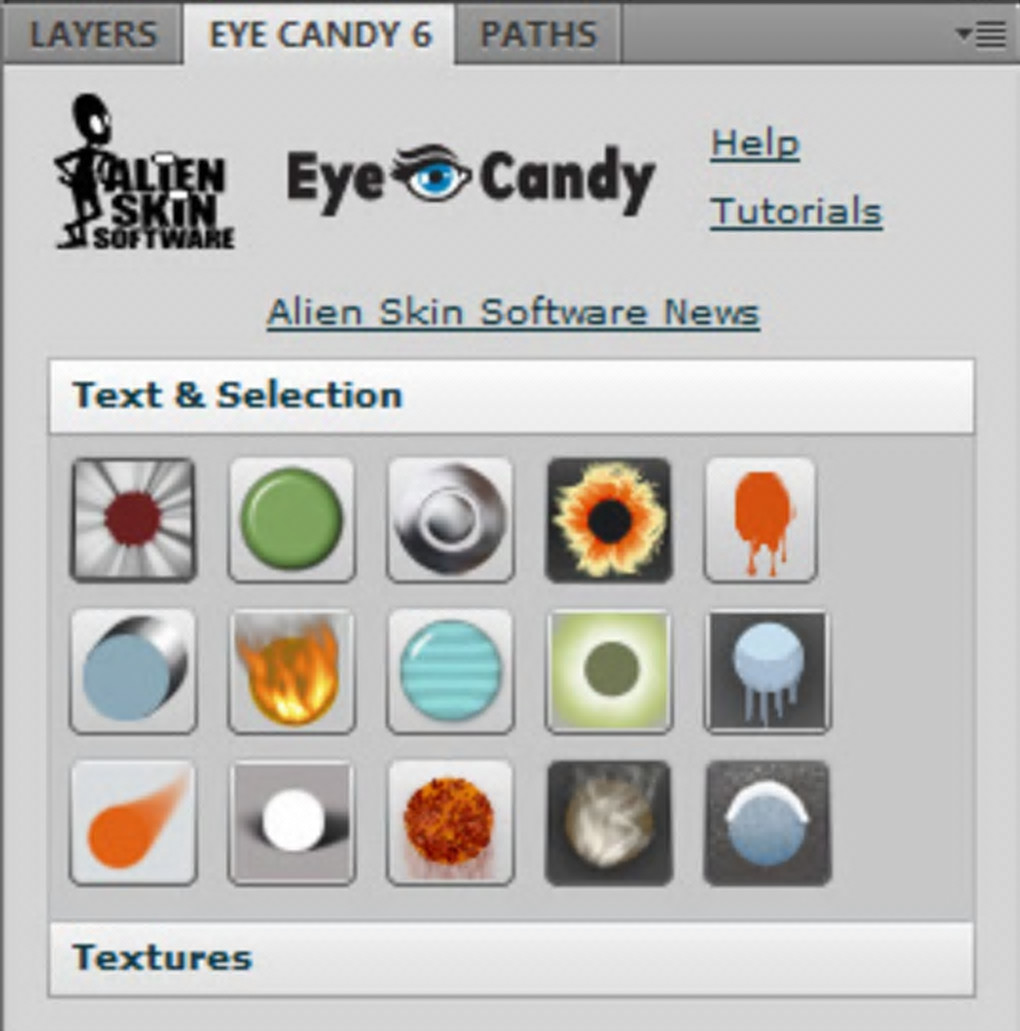Image resolution: width=1020 pixels, height=1031 pixels.
Task: Collapse the Text & Selection section
Action: click(512, 396)
